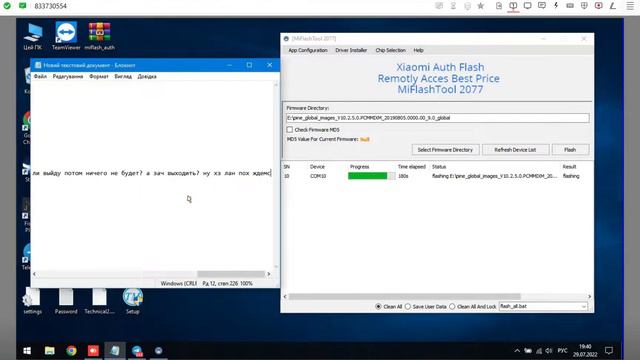
Task: Open Driver Installer menu
Action: tap(351, 50)
